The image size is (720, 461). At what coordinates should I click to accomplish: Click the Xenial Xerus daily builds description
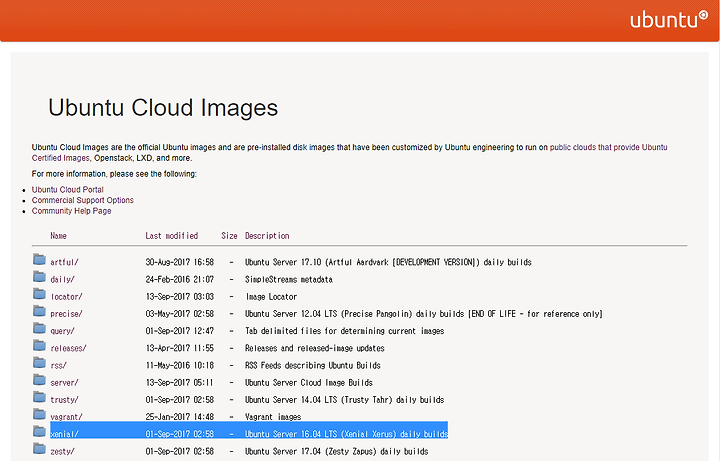coord(346,434)
